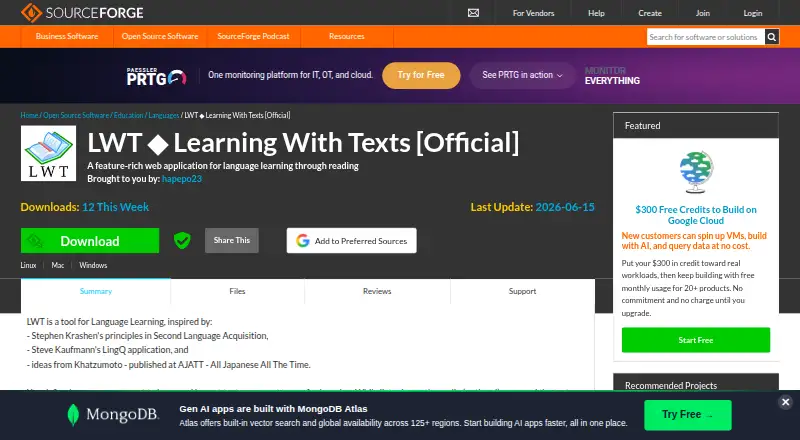Click the Paessler PRTG logo
This screenshot has width=800, height=440.
point(157,77)
